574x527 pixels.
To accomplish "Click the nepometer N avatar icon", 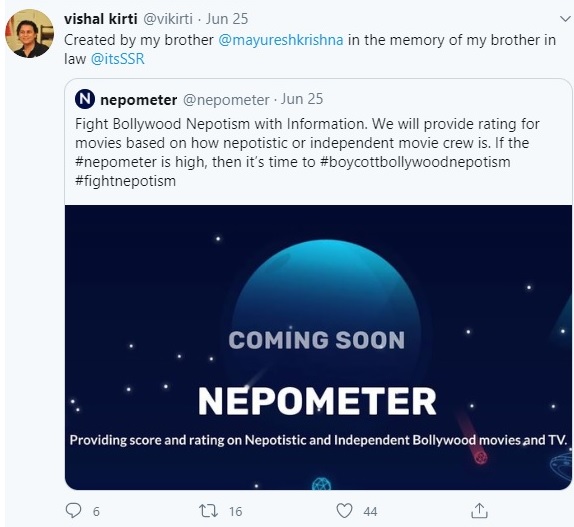I will click(x=85, y=99).
